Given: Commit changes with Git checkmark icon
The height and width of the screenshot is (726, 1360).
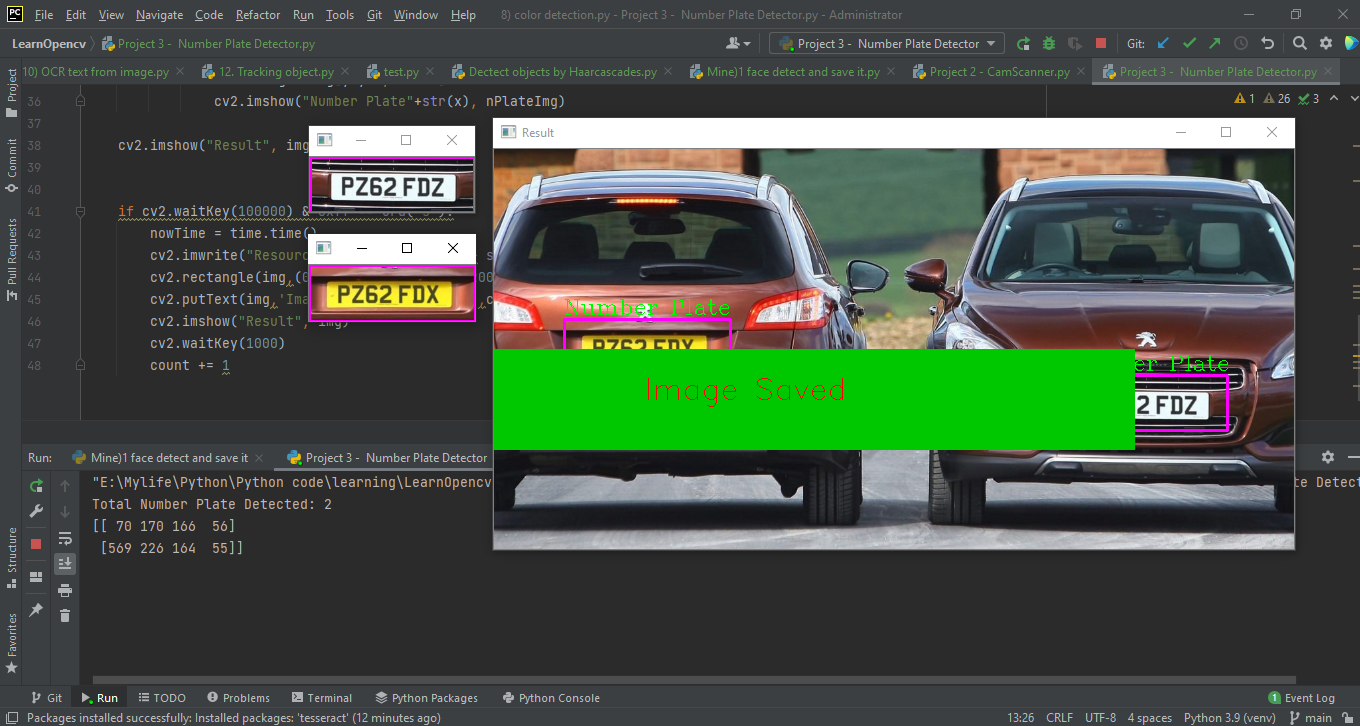Looking at the screenshot, I should pyautogui.click(x=1189, y=43).
